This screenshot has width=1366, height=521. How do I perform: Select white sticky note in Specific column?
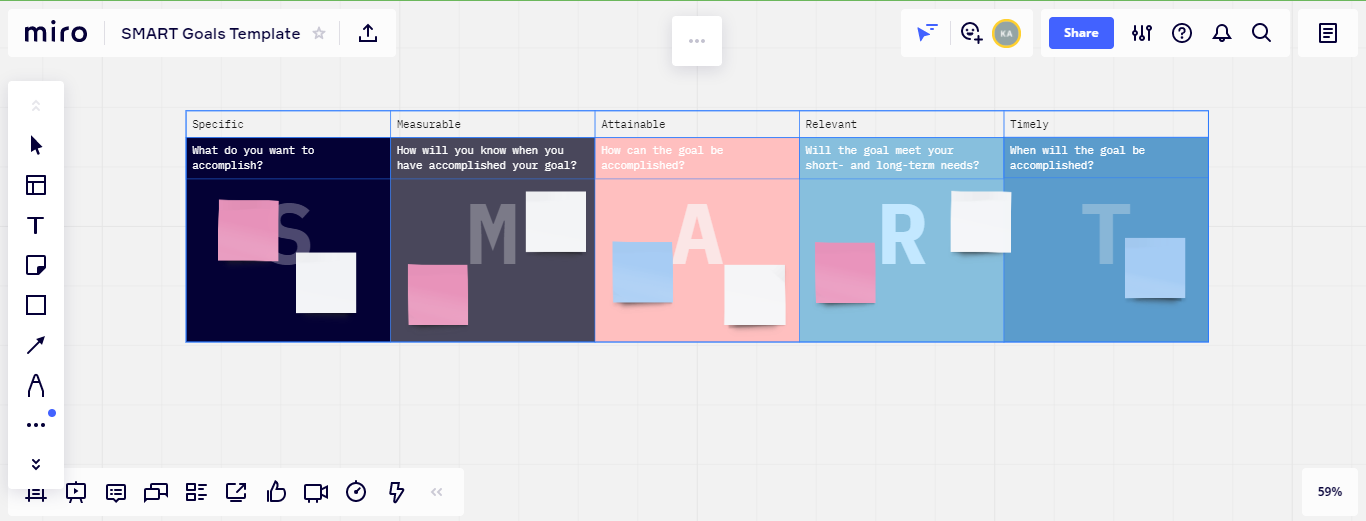(x=326, y=283)
